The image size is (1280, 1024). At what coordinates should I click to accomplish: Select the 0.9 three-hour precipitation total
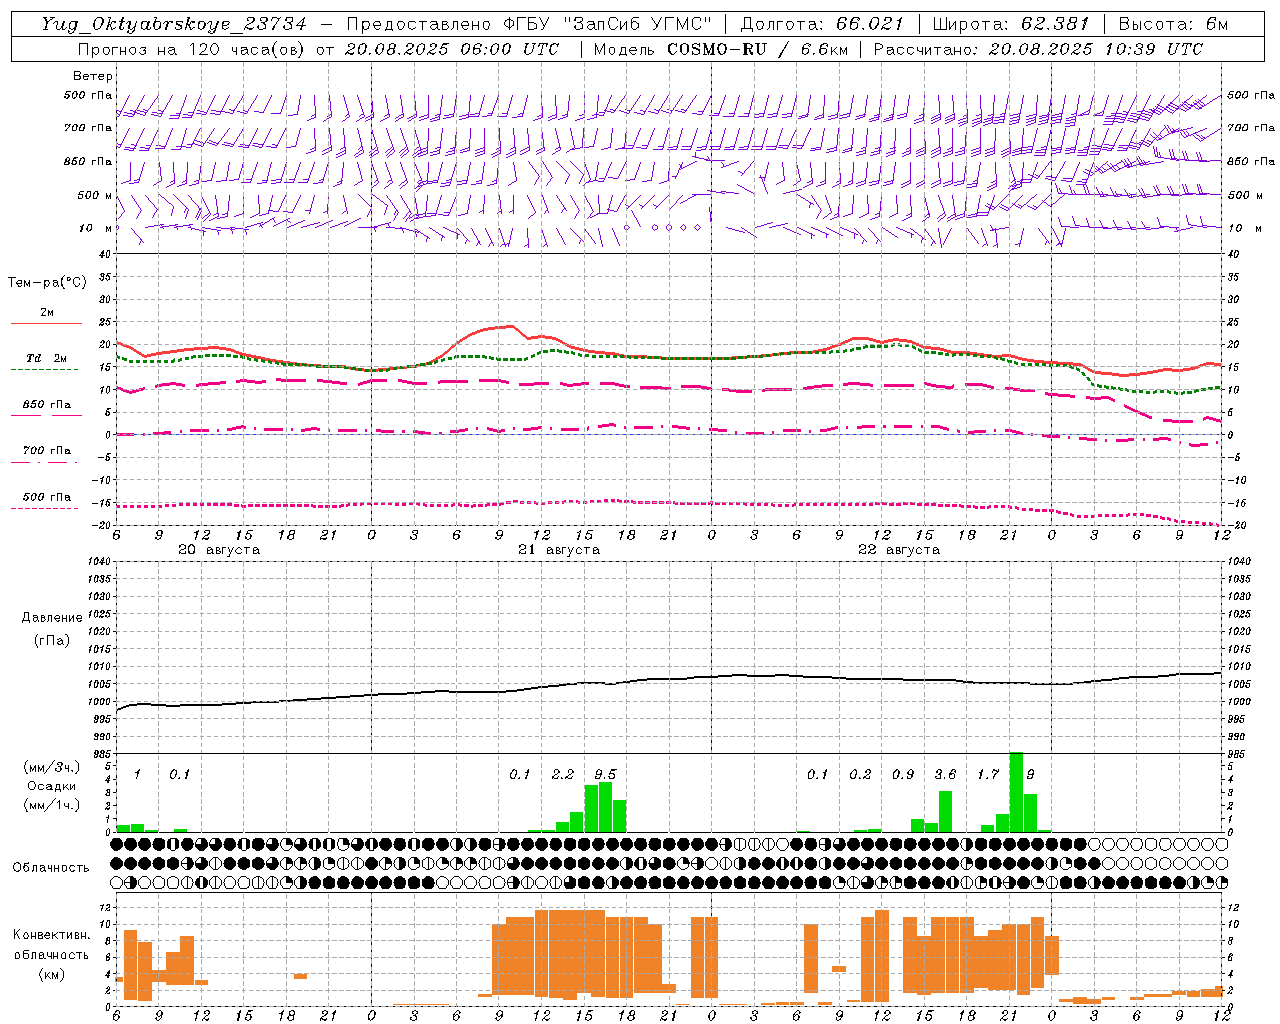903,774
